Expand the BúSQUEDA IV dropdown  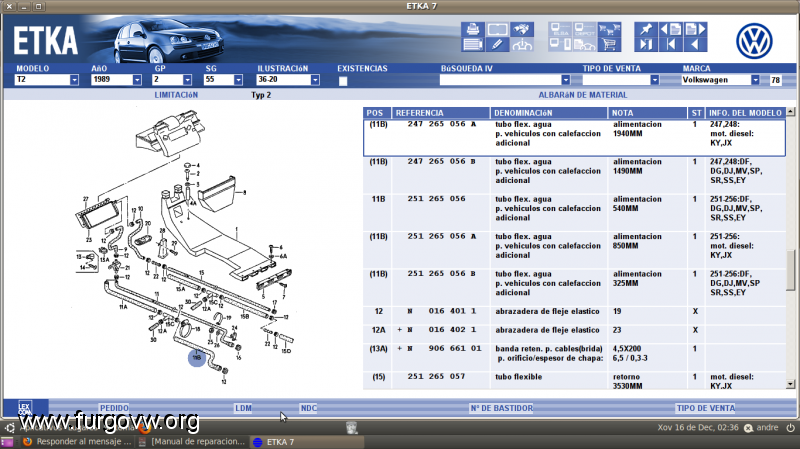(565, 80)
